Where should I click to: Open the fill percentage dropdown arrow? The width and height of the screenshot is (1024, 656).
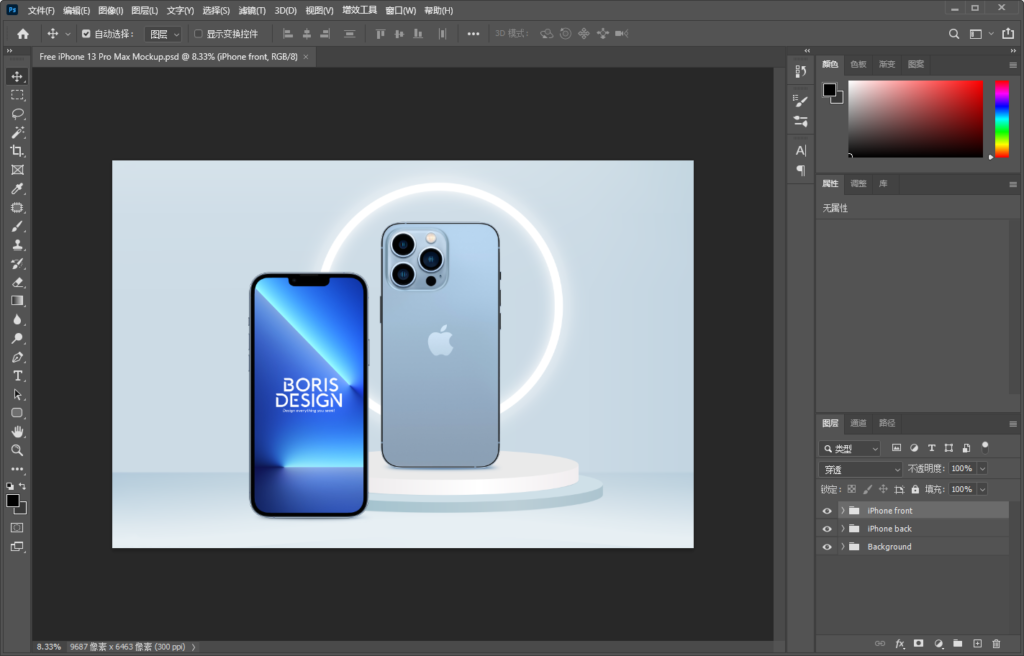[x=982, y=489]
